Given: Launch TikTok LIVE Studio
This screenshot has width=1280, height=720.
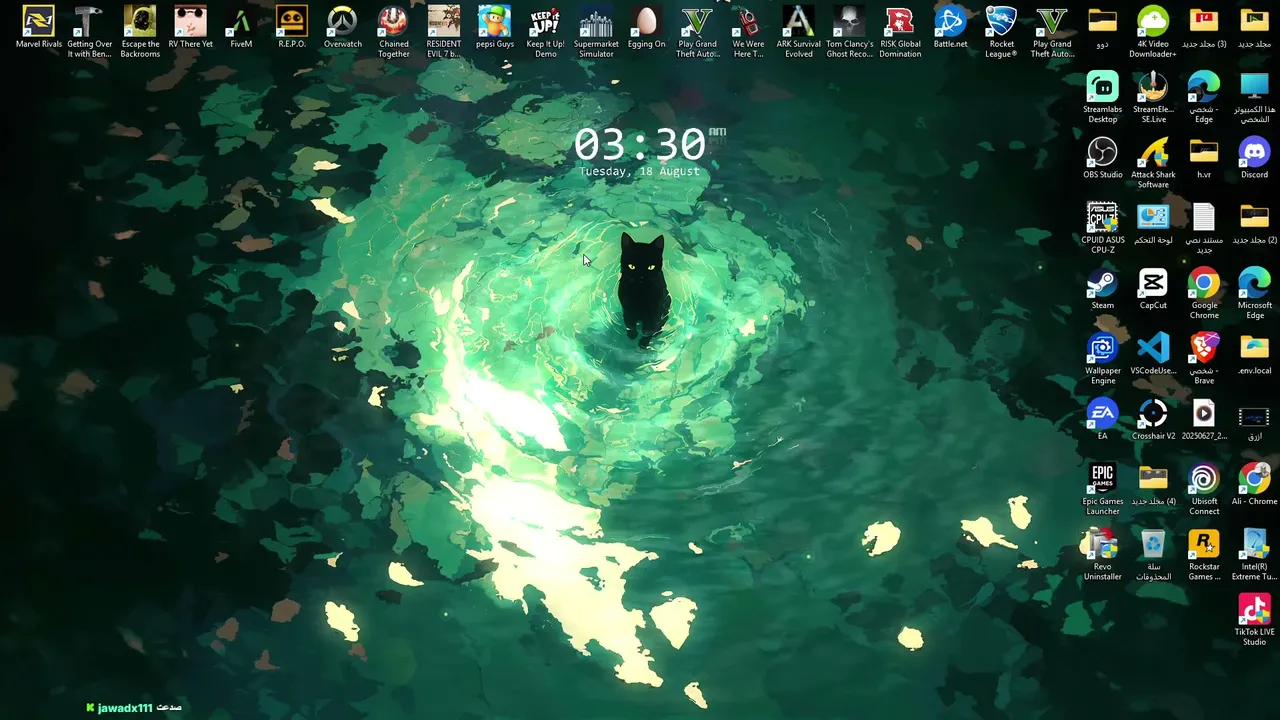Looking at the screenshot, I should (x=1254, y=620).
